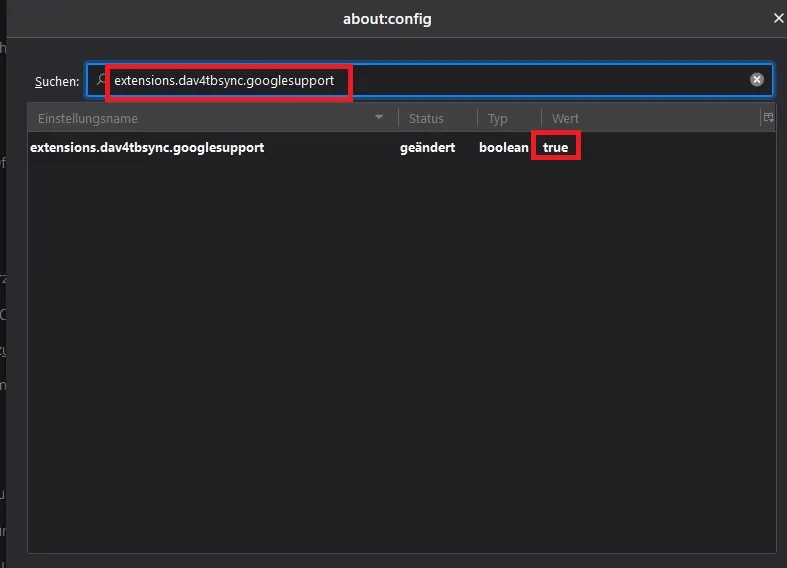Click the 'boolean' type cell
The image size is (787, 568).
click(x=503, y=148)
